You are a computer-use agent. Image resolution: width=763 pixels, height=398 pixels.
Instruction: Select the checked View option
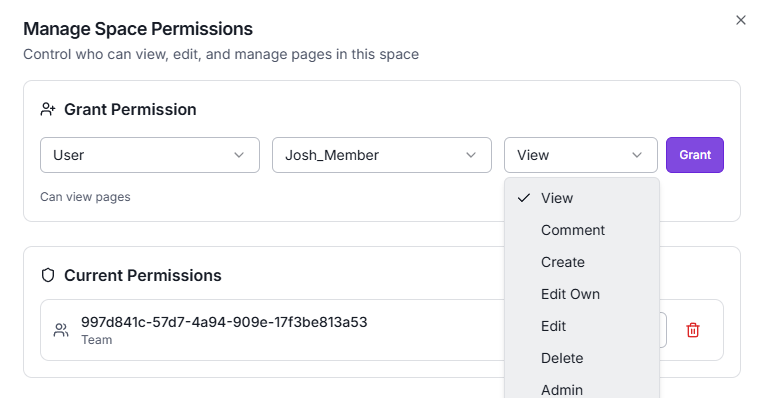[x=582, y=198]
